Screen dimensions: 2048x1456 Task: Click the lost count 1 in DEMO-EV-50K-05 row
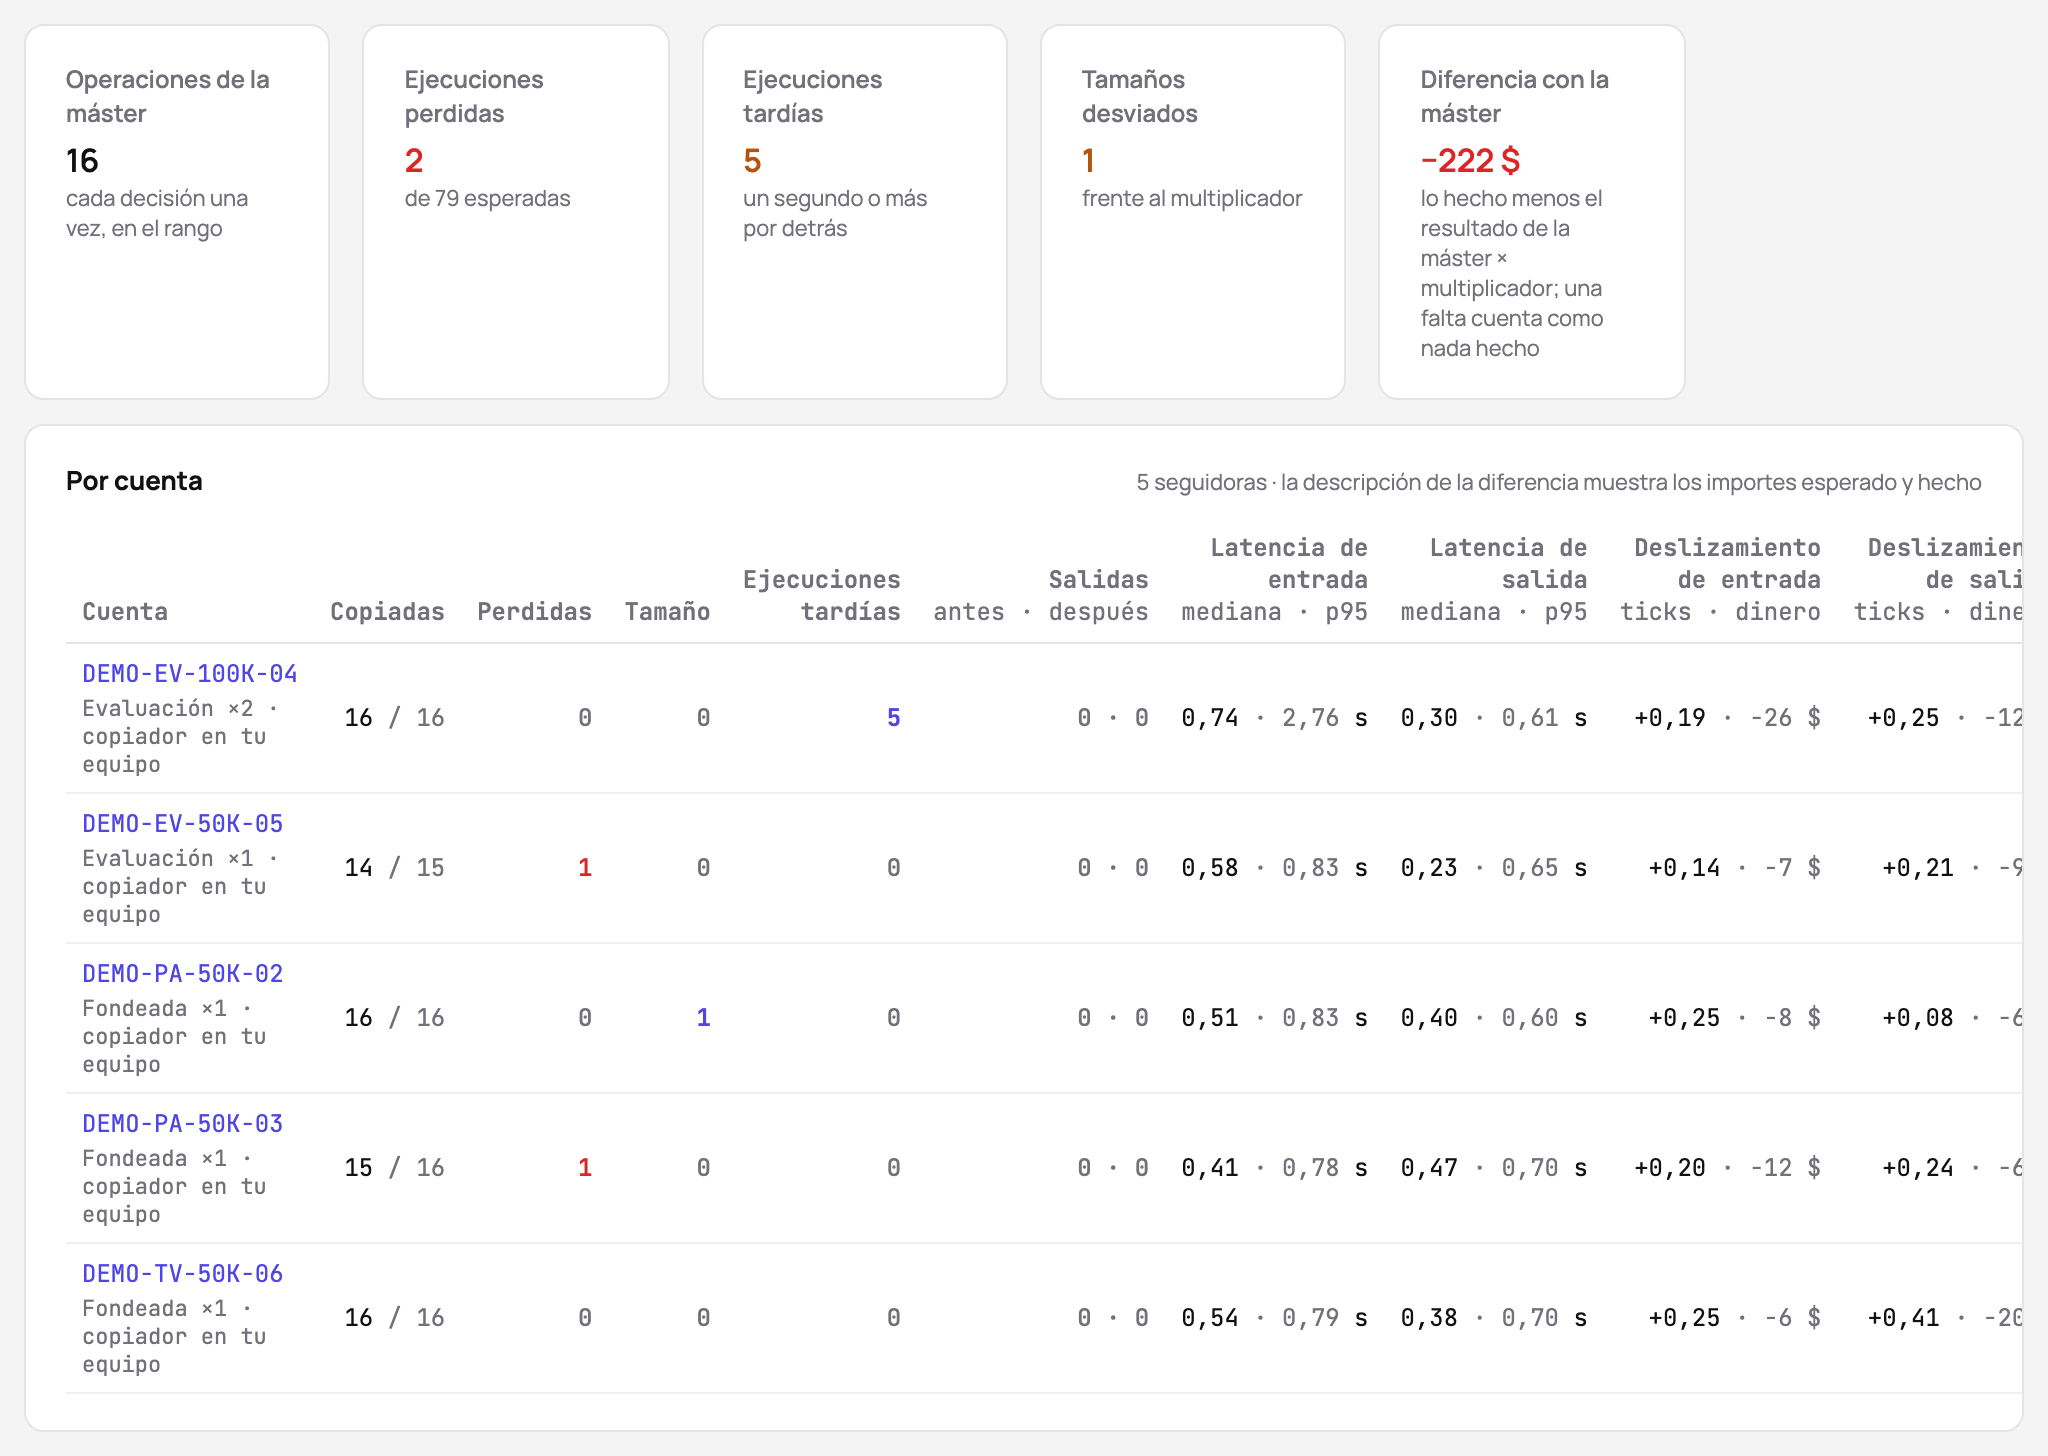coord(585,868)
